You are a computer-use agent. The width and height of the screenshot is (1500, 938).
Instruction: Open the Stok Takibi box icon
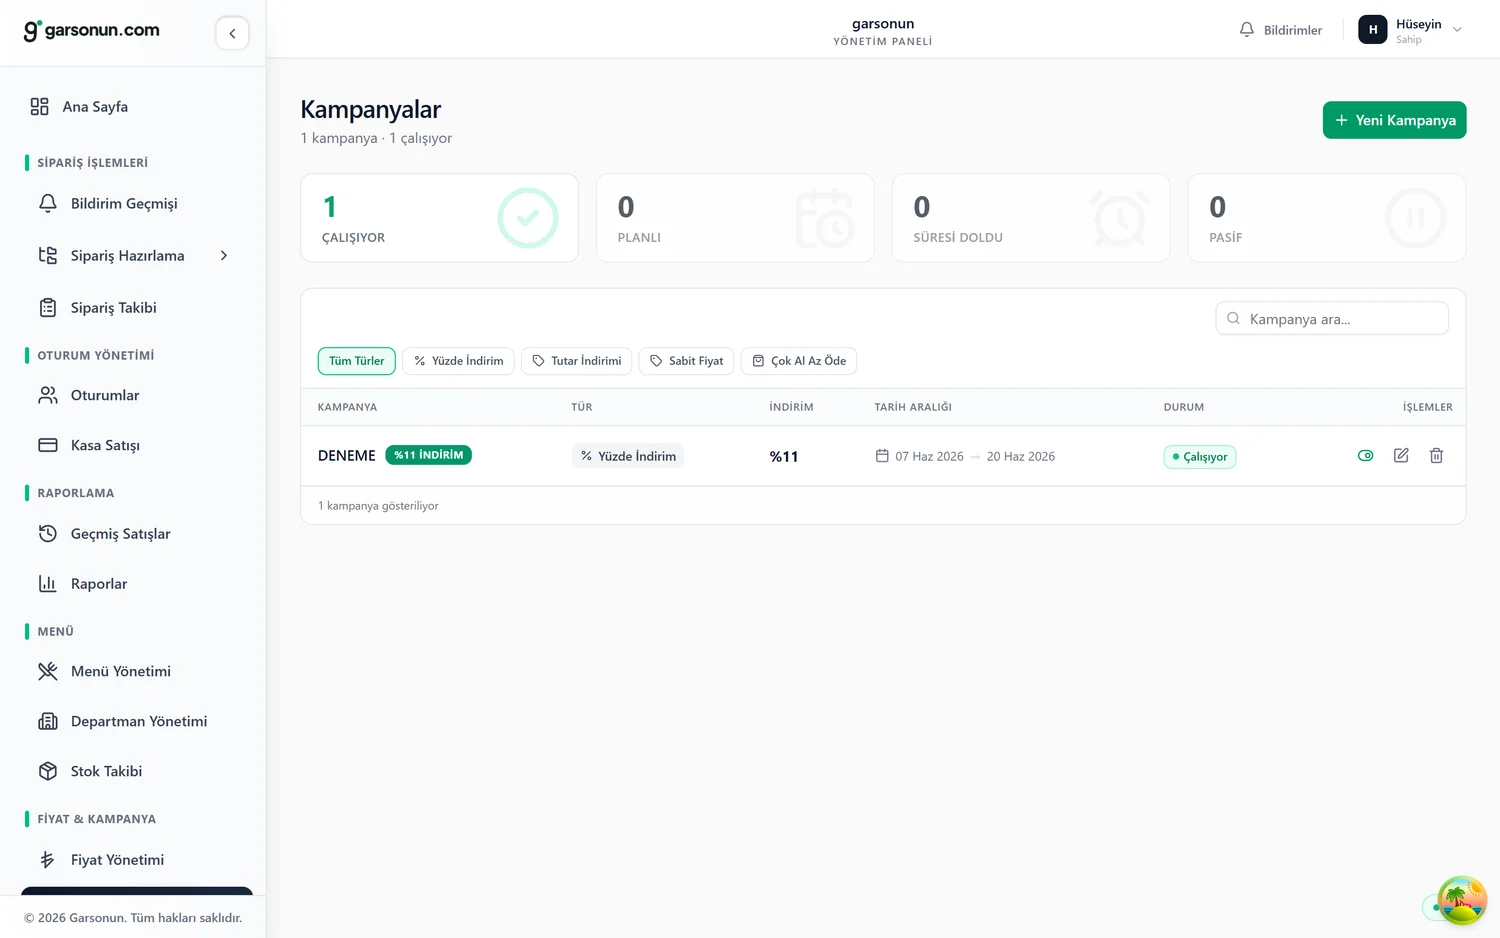click(x=48, y=771)
